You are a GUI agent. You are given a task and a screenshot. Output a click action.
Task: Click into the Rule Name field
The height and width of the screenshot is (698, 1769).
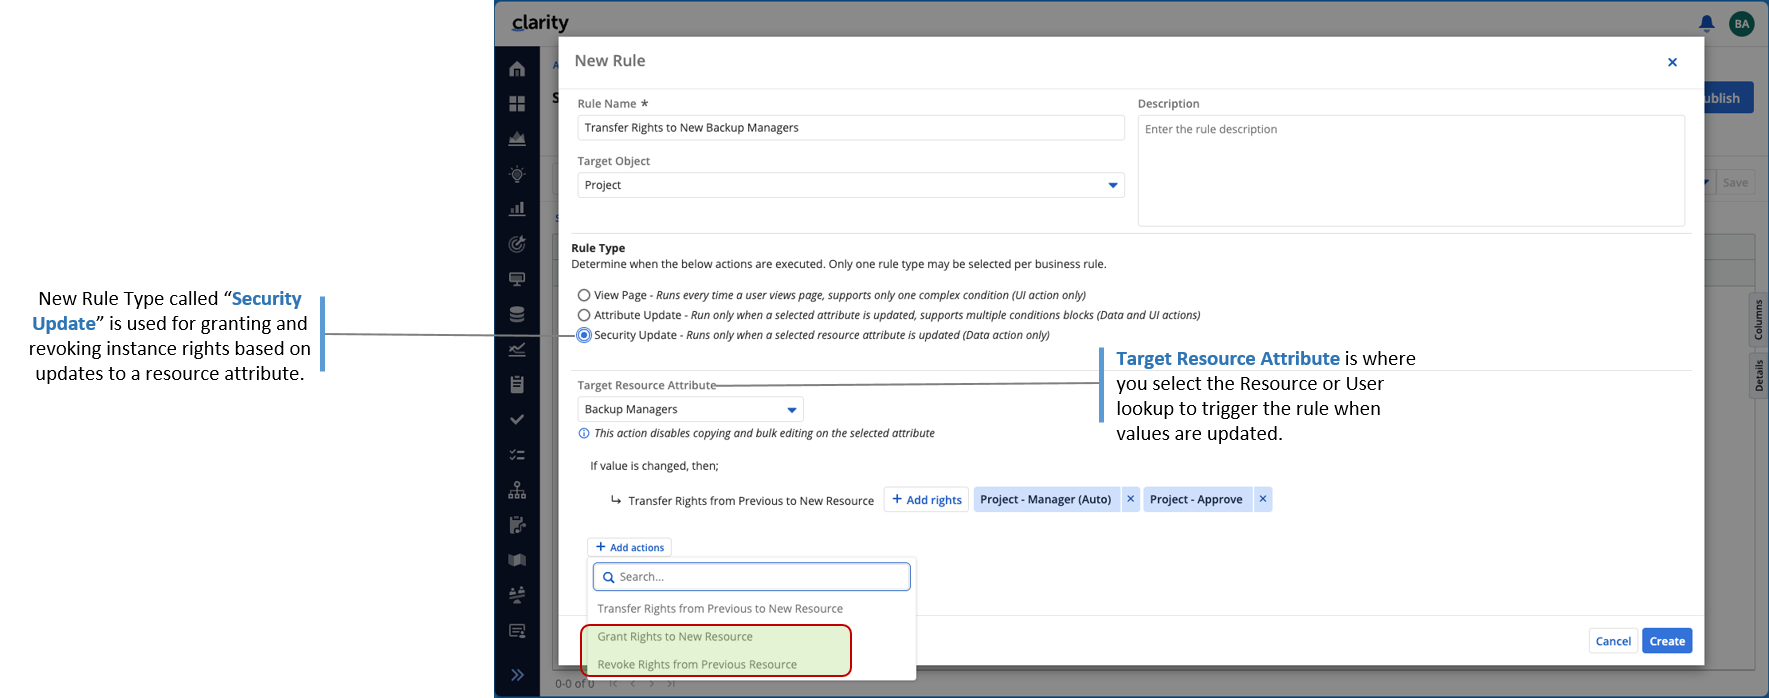(851, 128)
